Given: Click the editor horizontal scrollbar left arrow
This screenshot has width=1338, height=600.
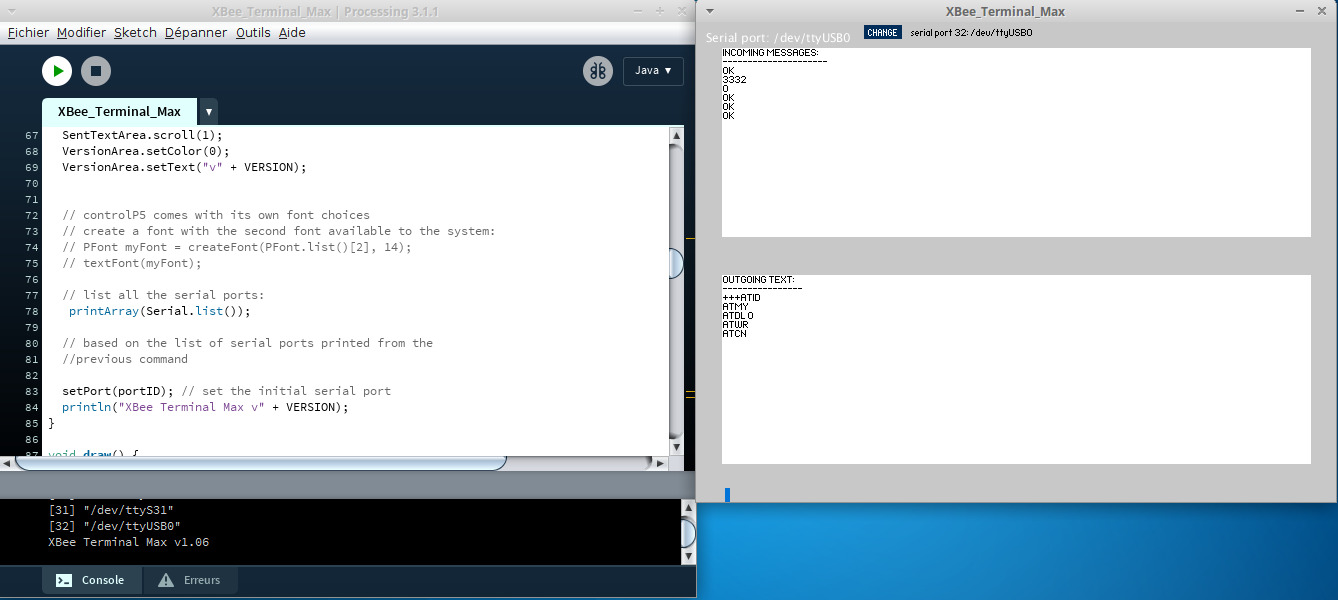Looking at the screenshot, I should point(6,463).
